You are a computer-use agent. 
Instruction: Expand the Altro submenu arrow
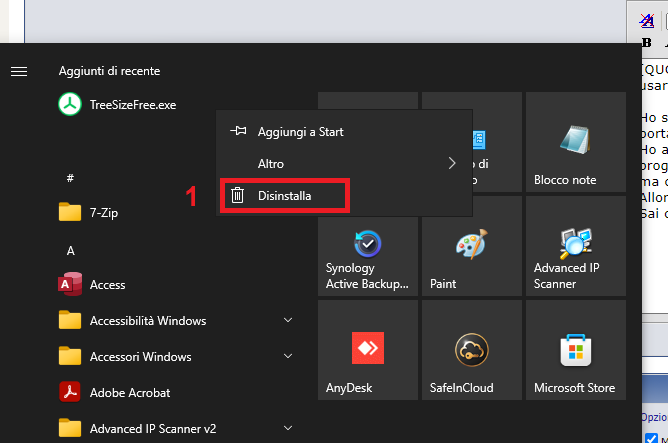pyautogui.click(x=452, y=163)
